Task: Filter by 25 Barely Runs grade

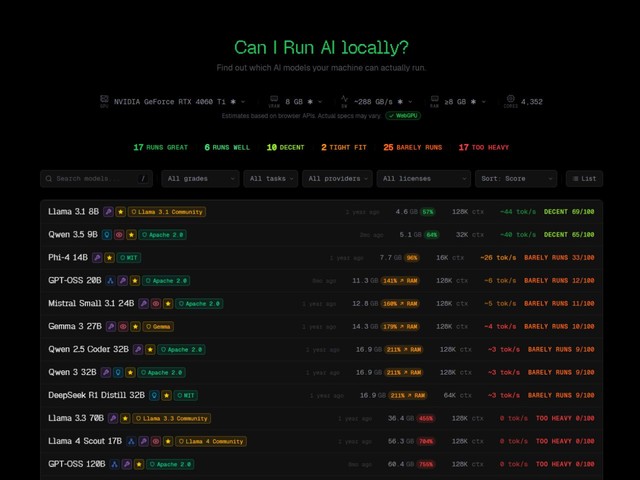Action: [x=413, y=147]
